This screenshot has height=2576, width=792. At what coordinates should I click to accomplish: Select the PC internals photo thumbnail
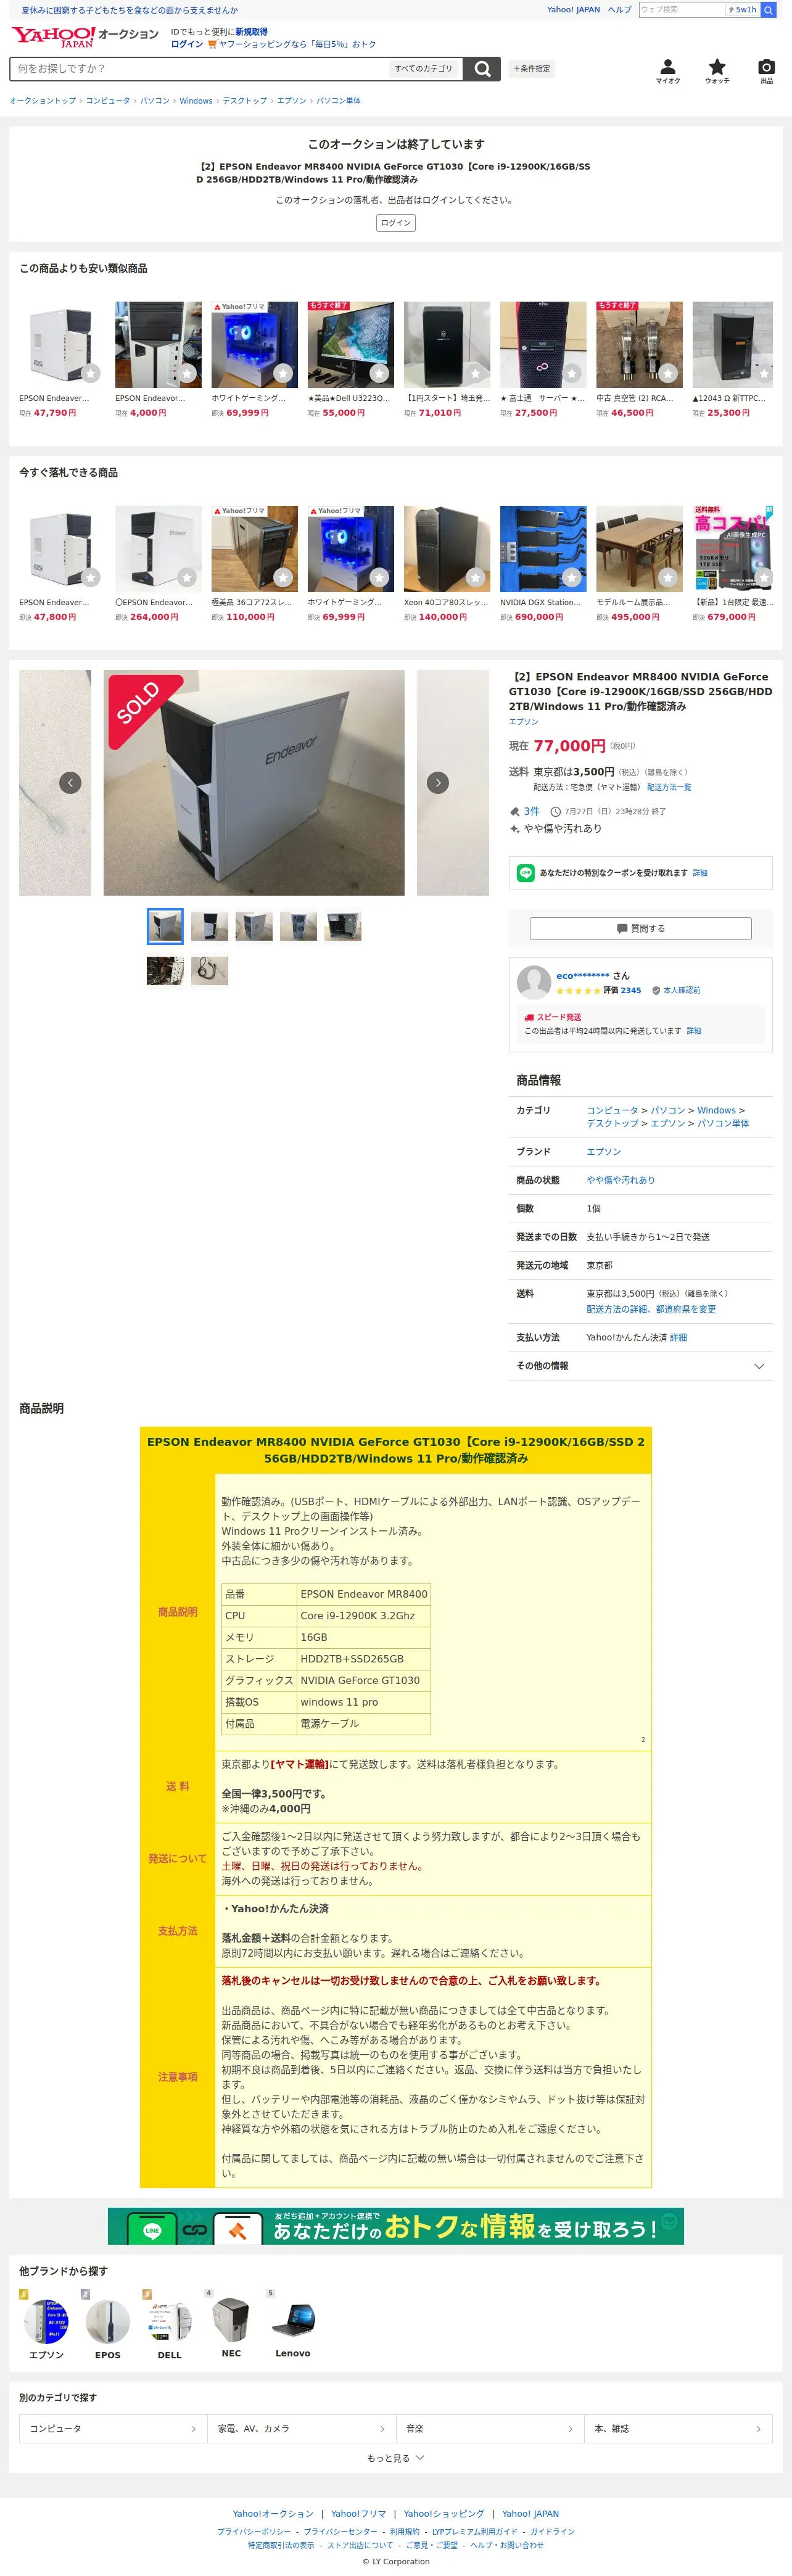165,970
